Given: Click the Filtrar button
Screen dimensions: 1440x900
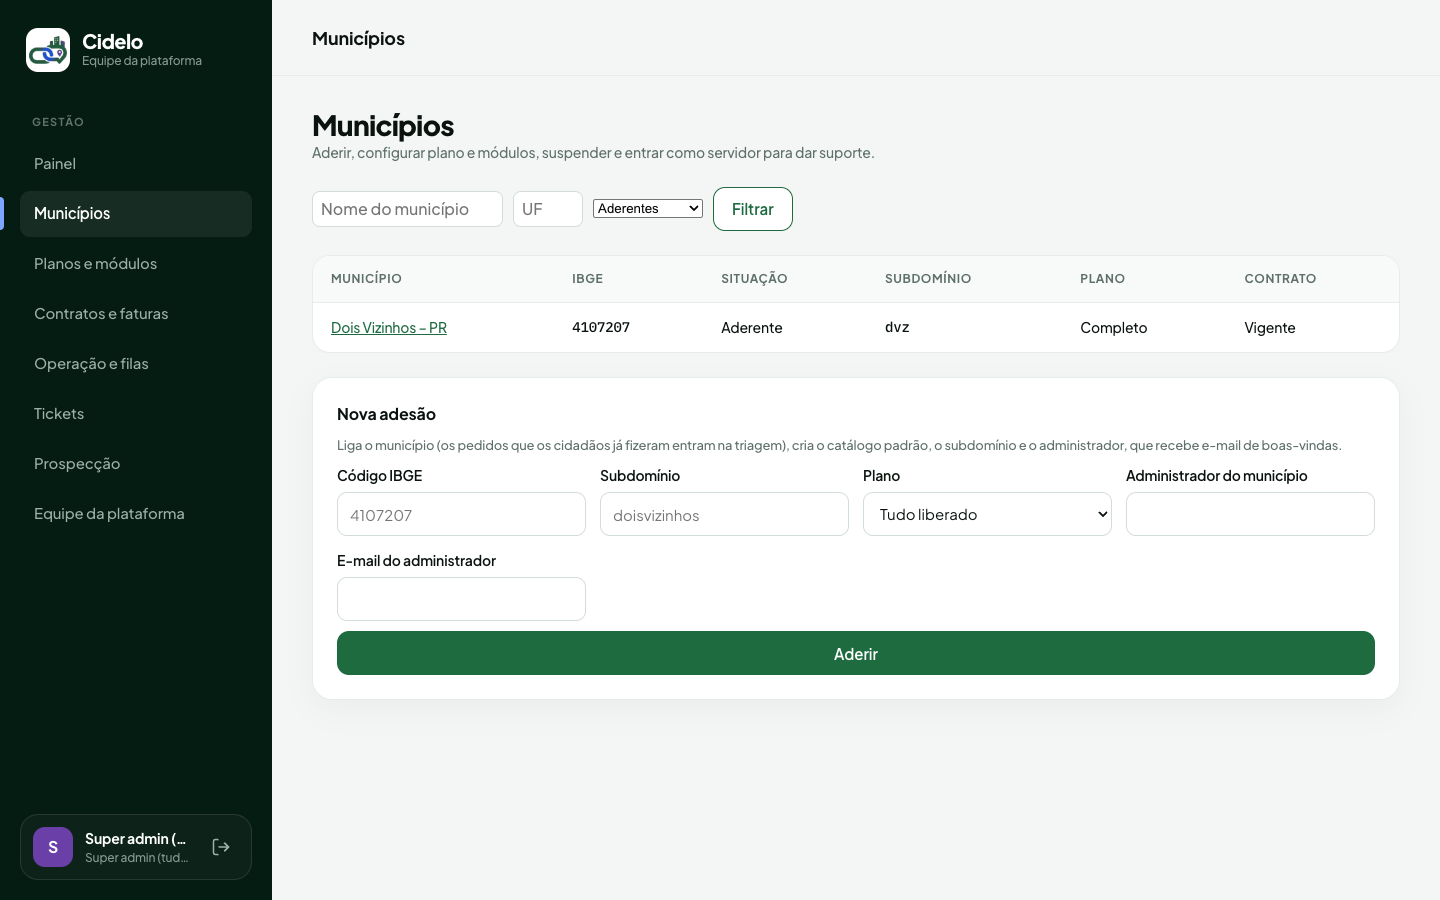Looking at the screenshot, I should [753, 209].
